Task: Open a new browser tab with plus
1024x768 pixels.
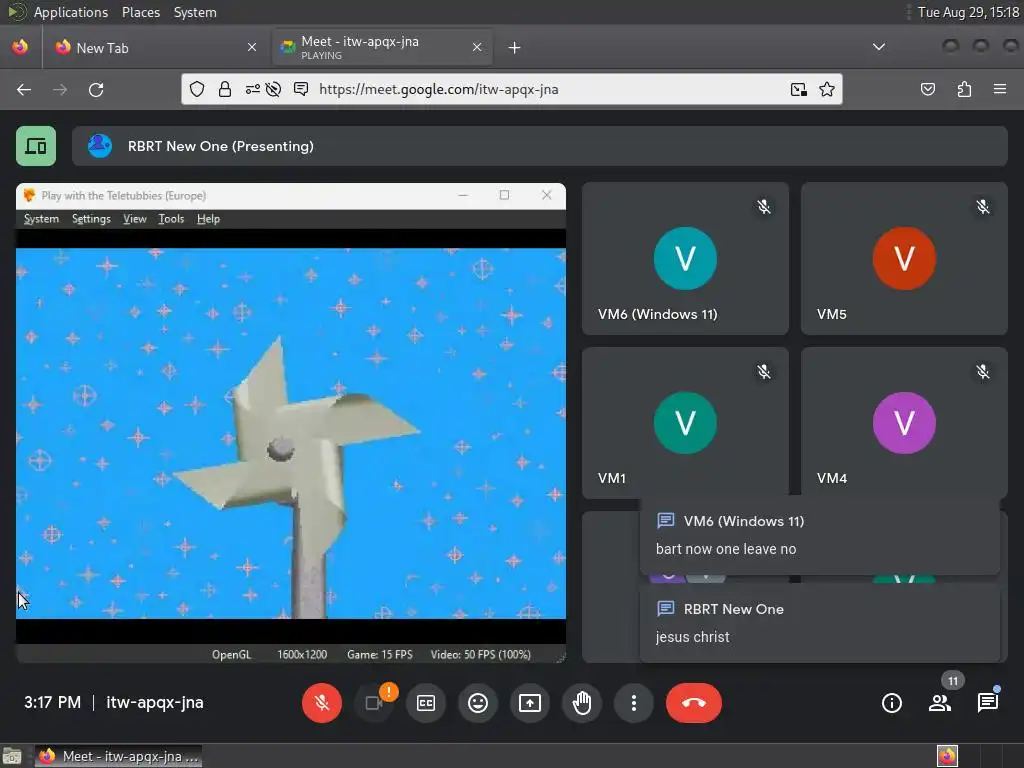Action: 515,48
